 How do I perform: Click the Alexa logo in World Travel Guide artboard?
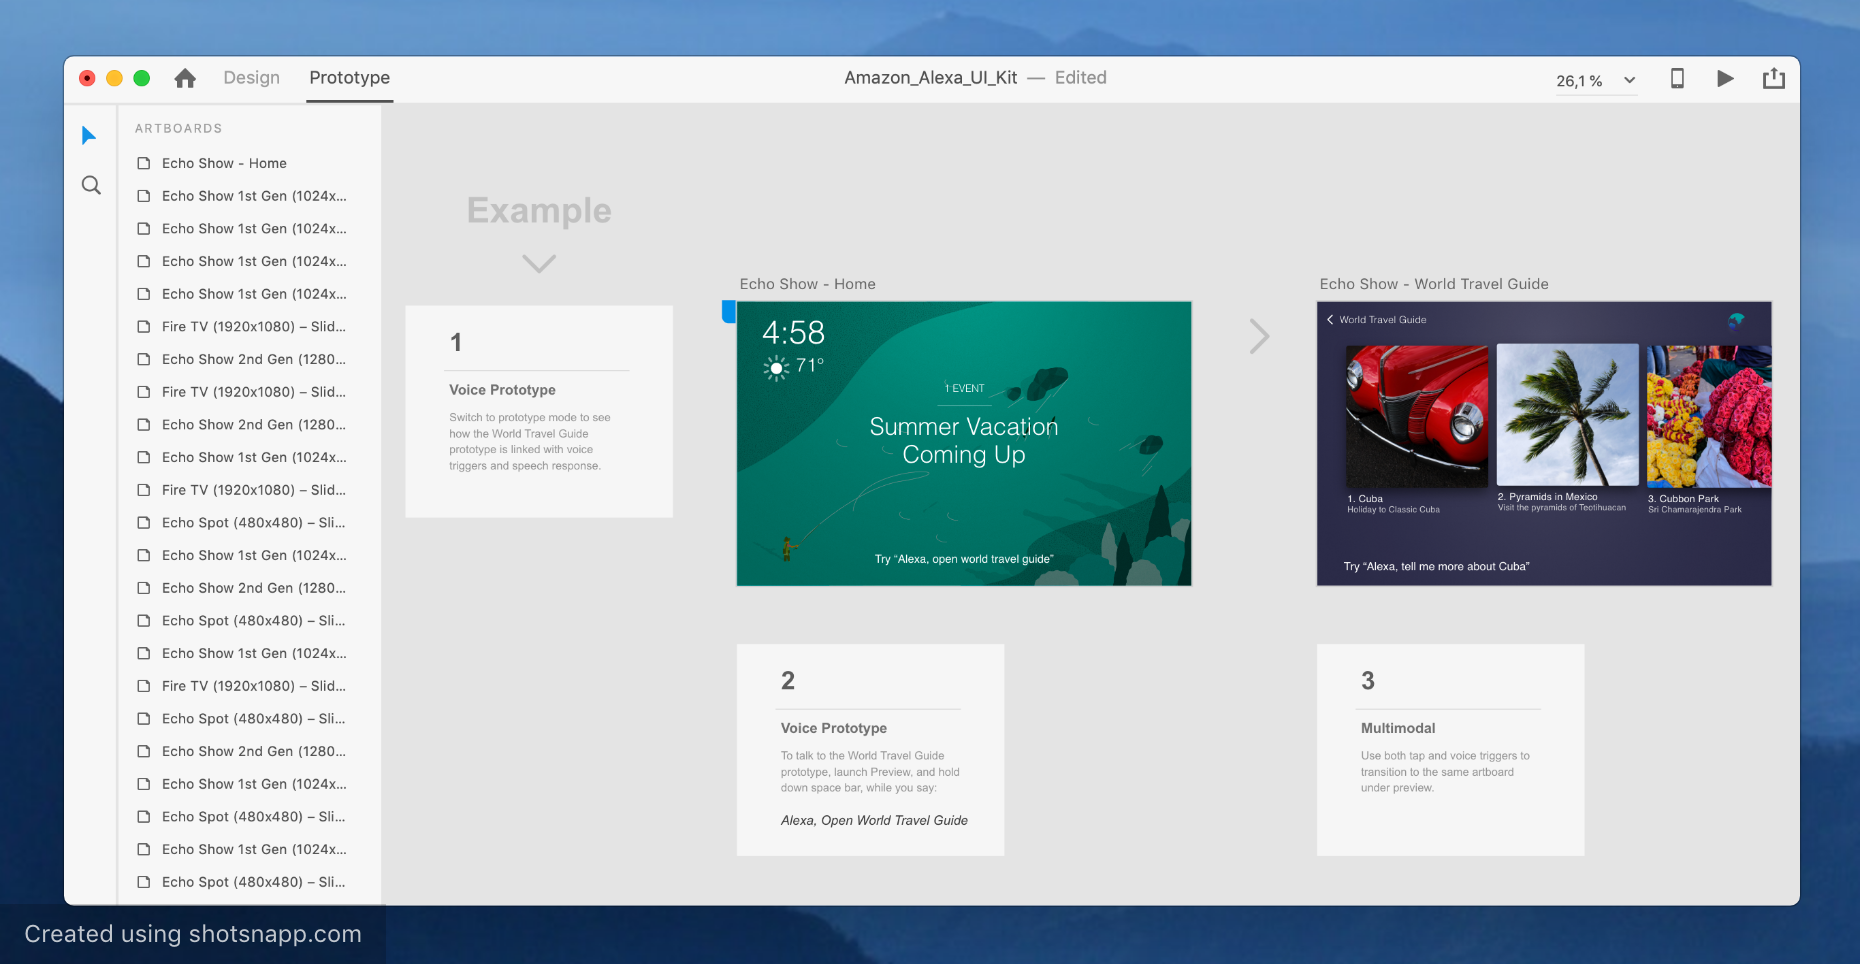click(x=1736, y=320)
